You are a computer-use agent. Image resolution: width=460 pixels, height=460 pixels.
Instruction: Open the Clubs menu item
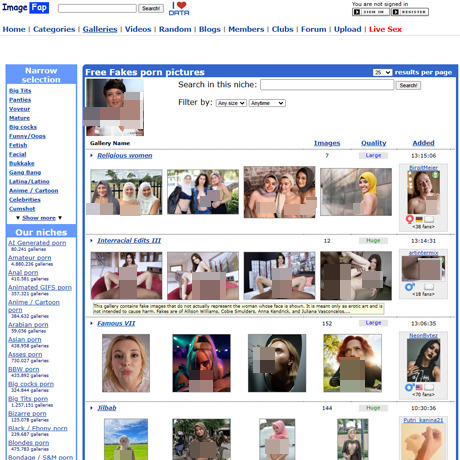coord(282,29)
